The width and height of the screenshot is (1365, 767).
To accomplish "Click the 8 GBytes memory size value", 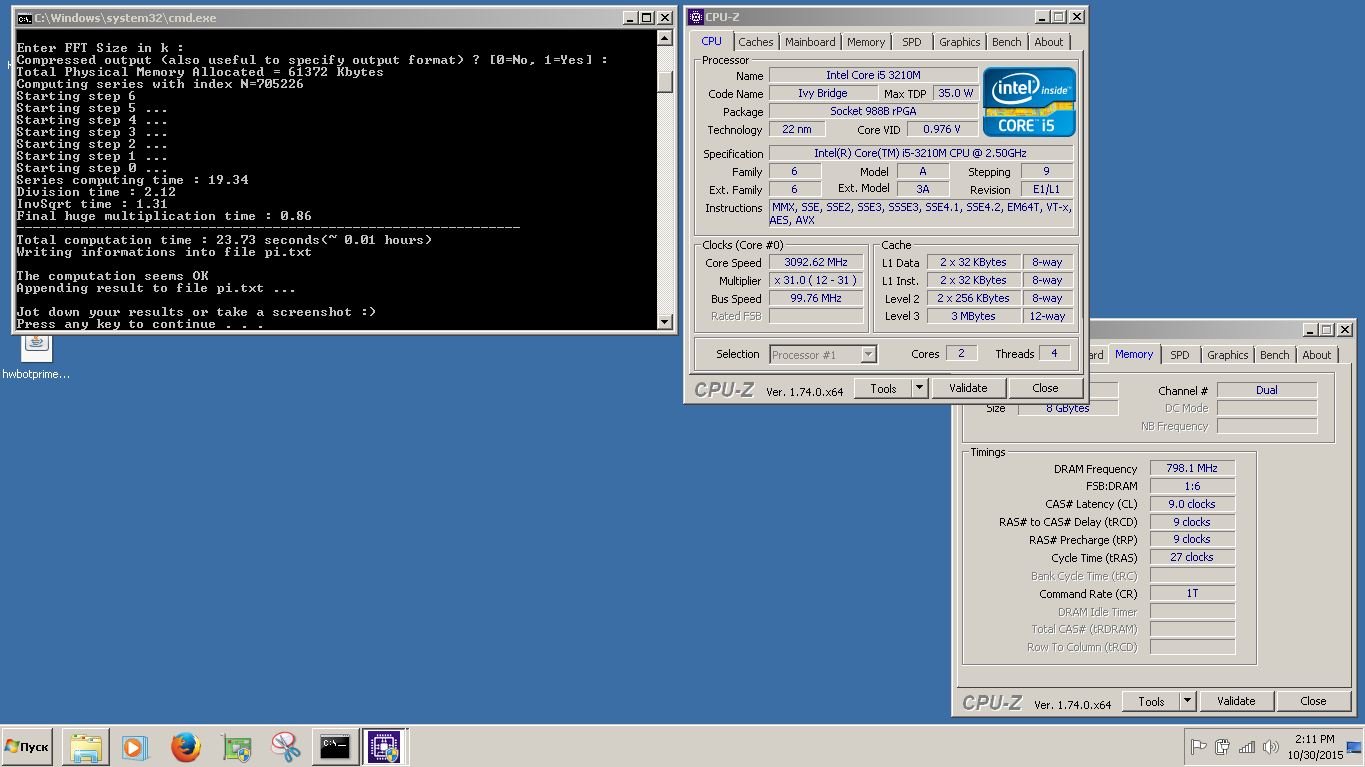I will pos(1068,408).
